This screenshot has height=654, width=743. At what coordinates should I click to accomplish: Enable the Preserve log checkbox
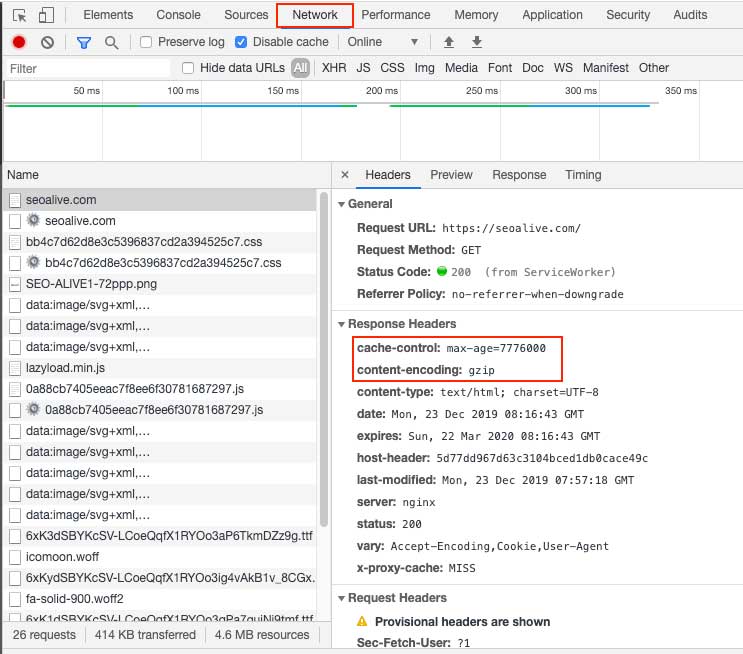click(x=146, y=42)
